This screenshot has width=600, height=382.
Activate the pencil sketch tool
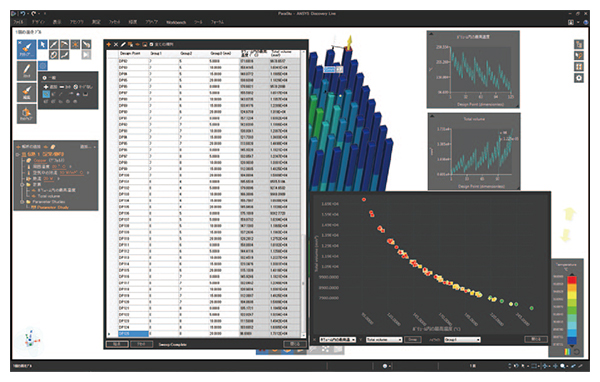point(26,71)
